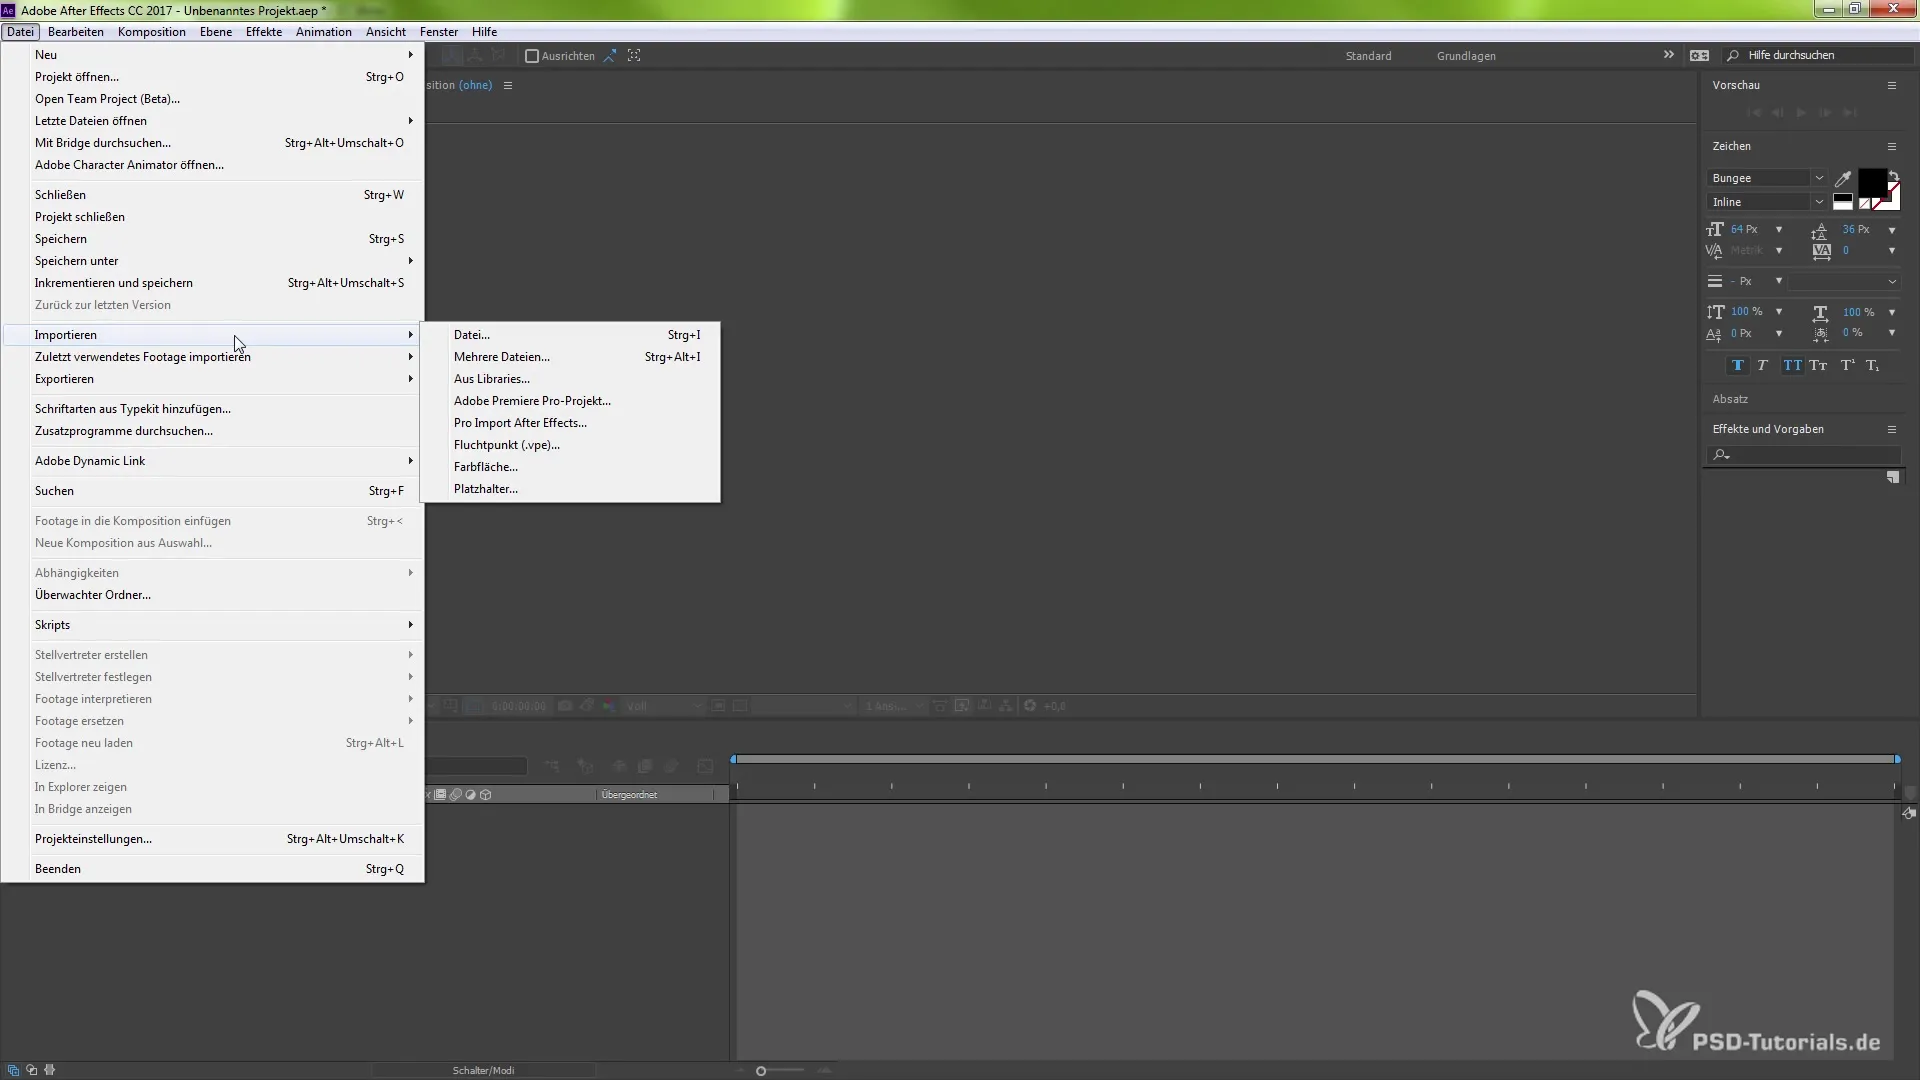The height and width of the screenshot is (1080, 1920).
Task: Expand hidden workspaces with the double chevron
Action: point(1668,55)
